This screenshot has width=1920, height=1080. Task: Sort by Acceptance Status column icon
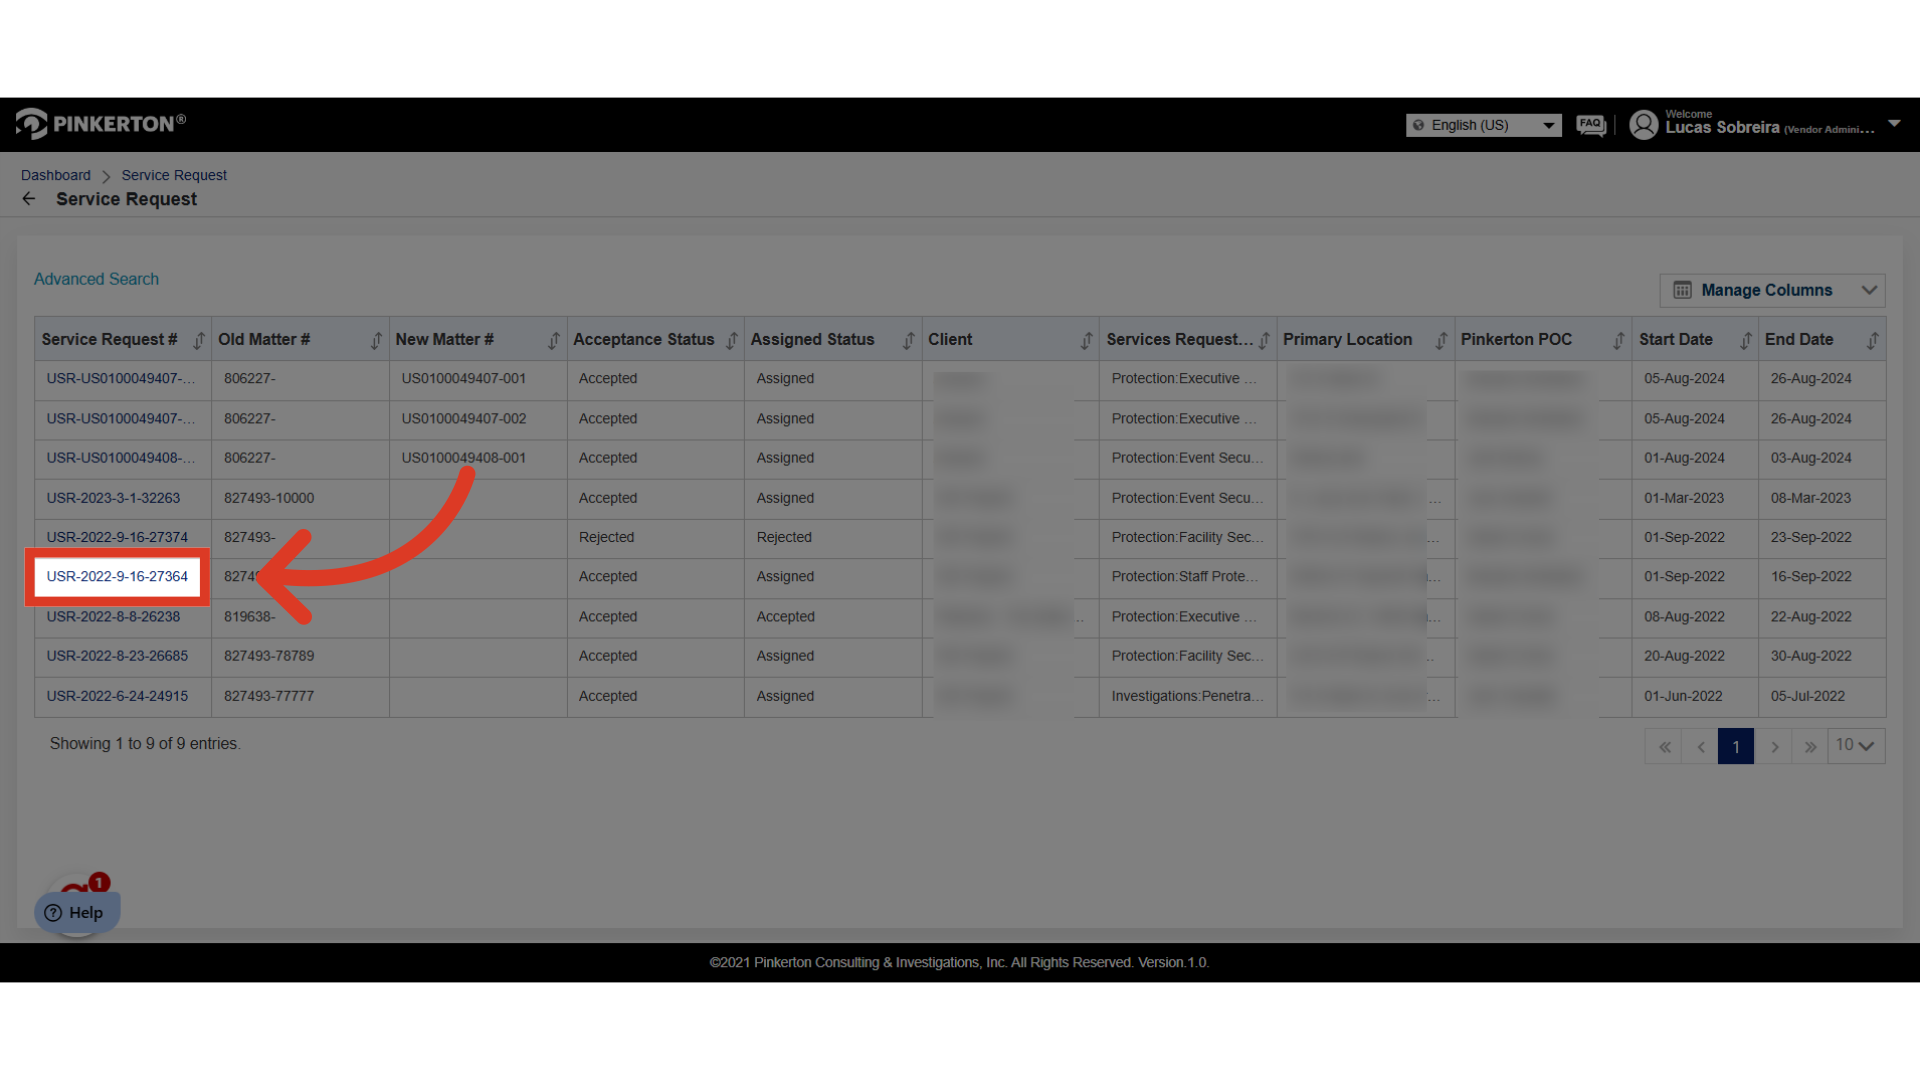[x=731, y=340]
